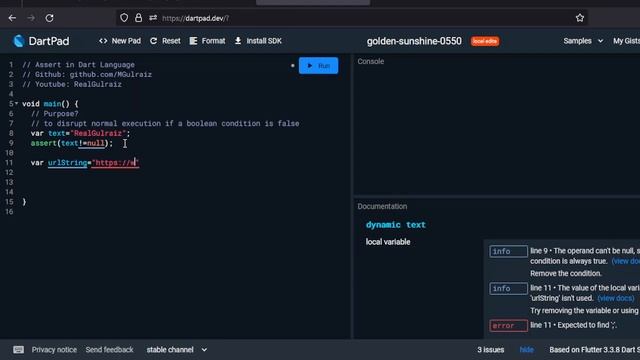
Task: Go back with browser back arrow
Action: (x=12, y=18)
